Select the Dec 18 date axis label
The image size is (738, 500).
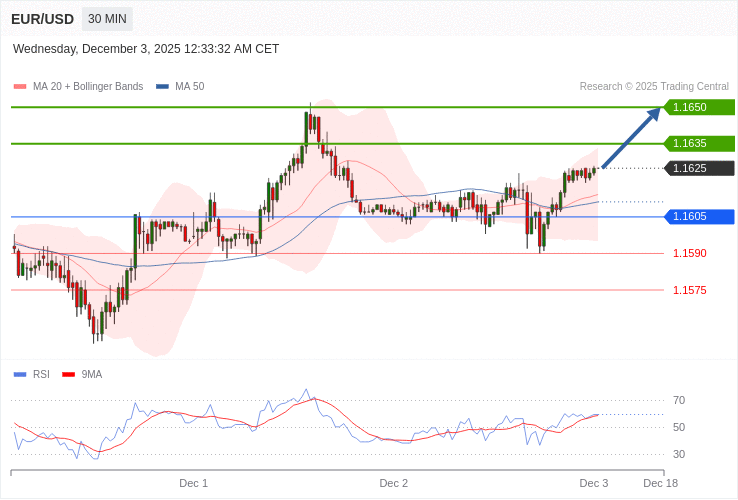[660, 483]
